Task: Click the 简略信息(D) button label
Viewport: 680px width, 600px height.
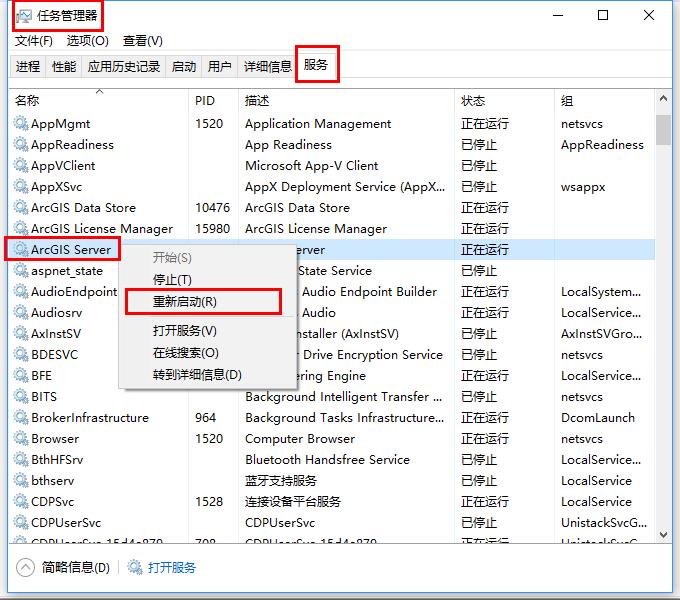Action: [76, 567]
